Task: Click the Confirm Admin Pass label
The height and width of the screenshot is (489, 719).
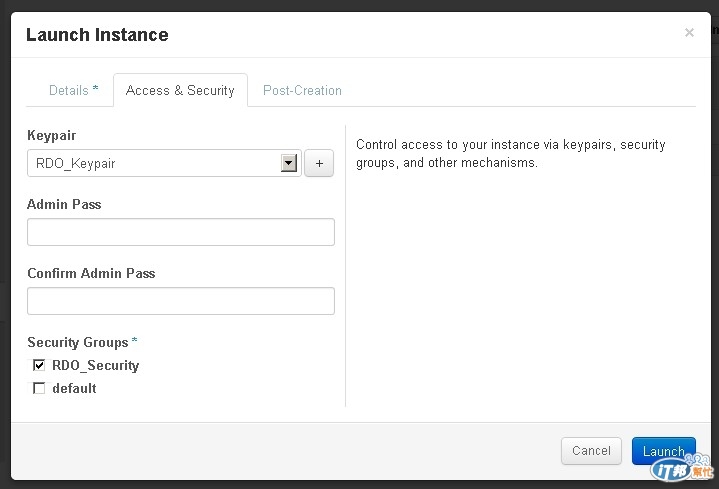Action: 91,273
